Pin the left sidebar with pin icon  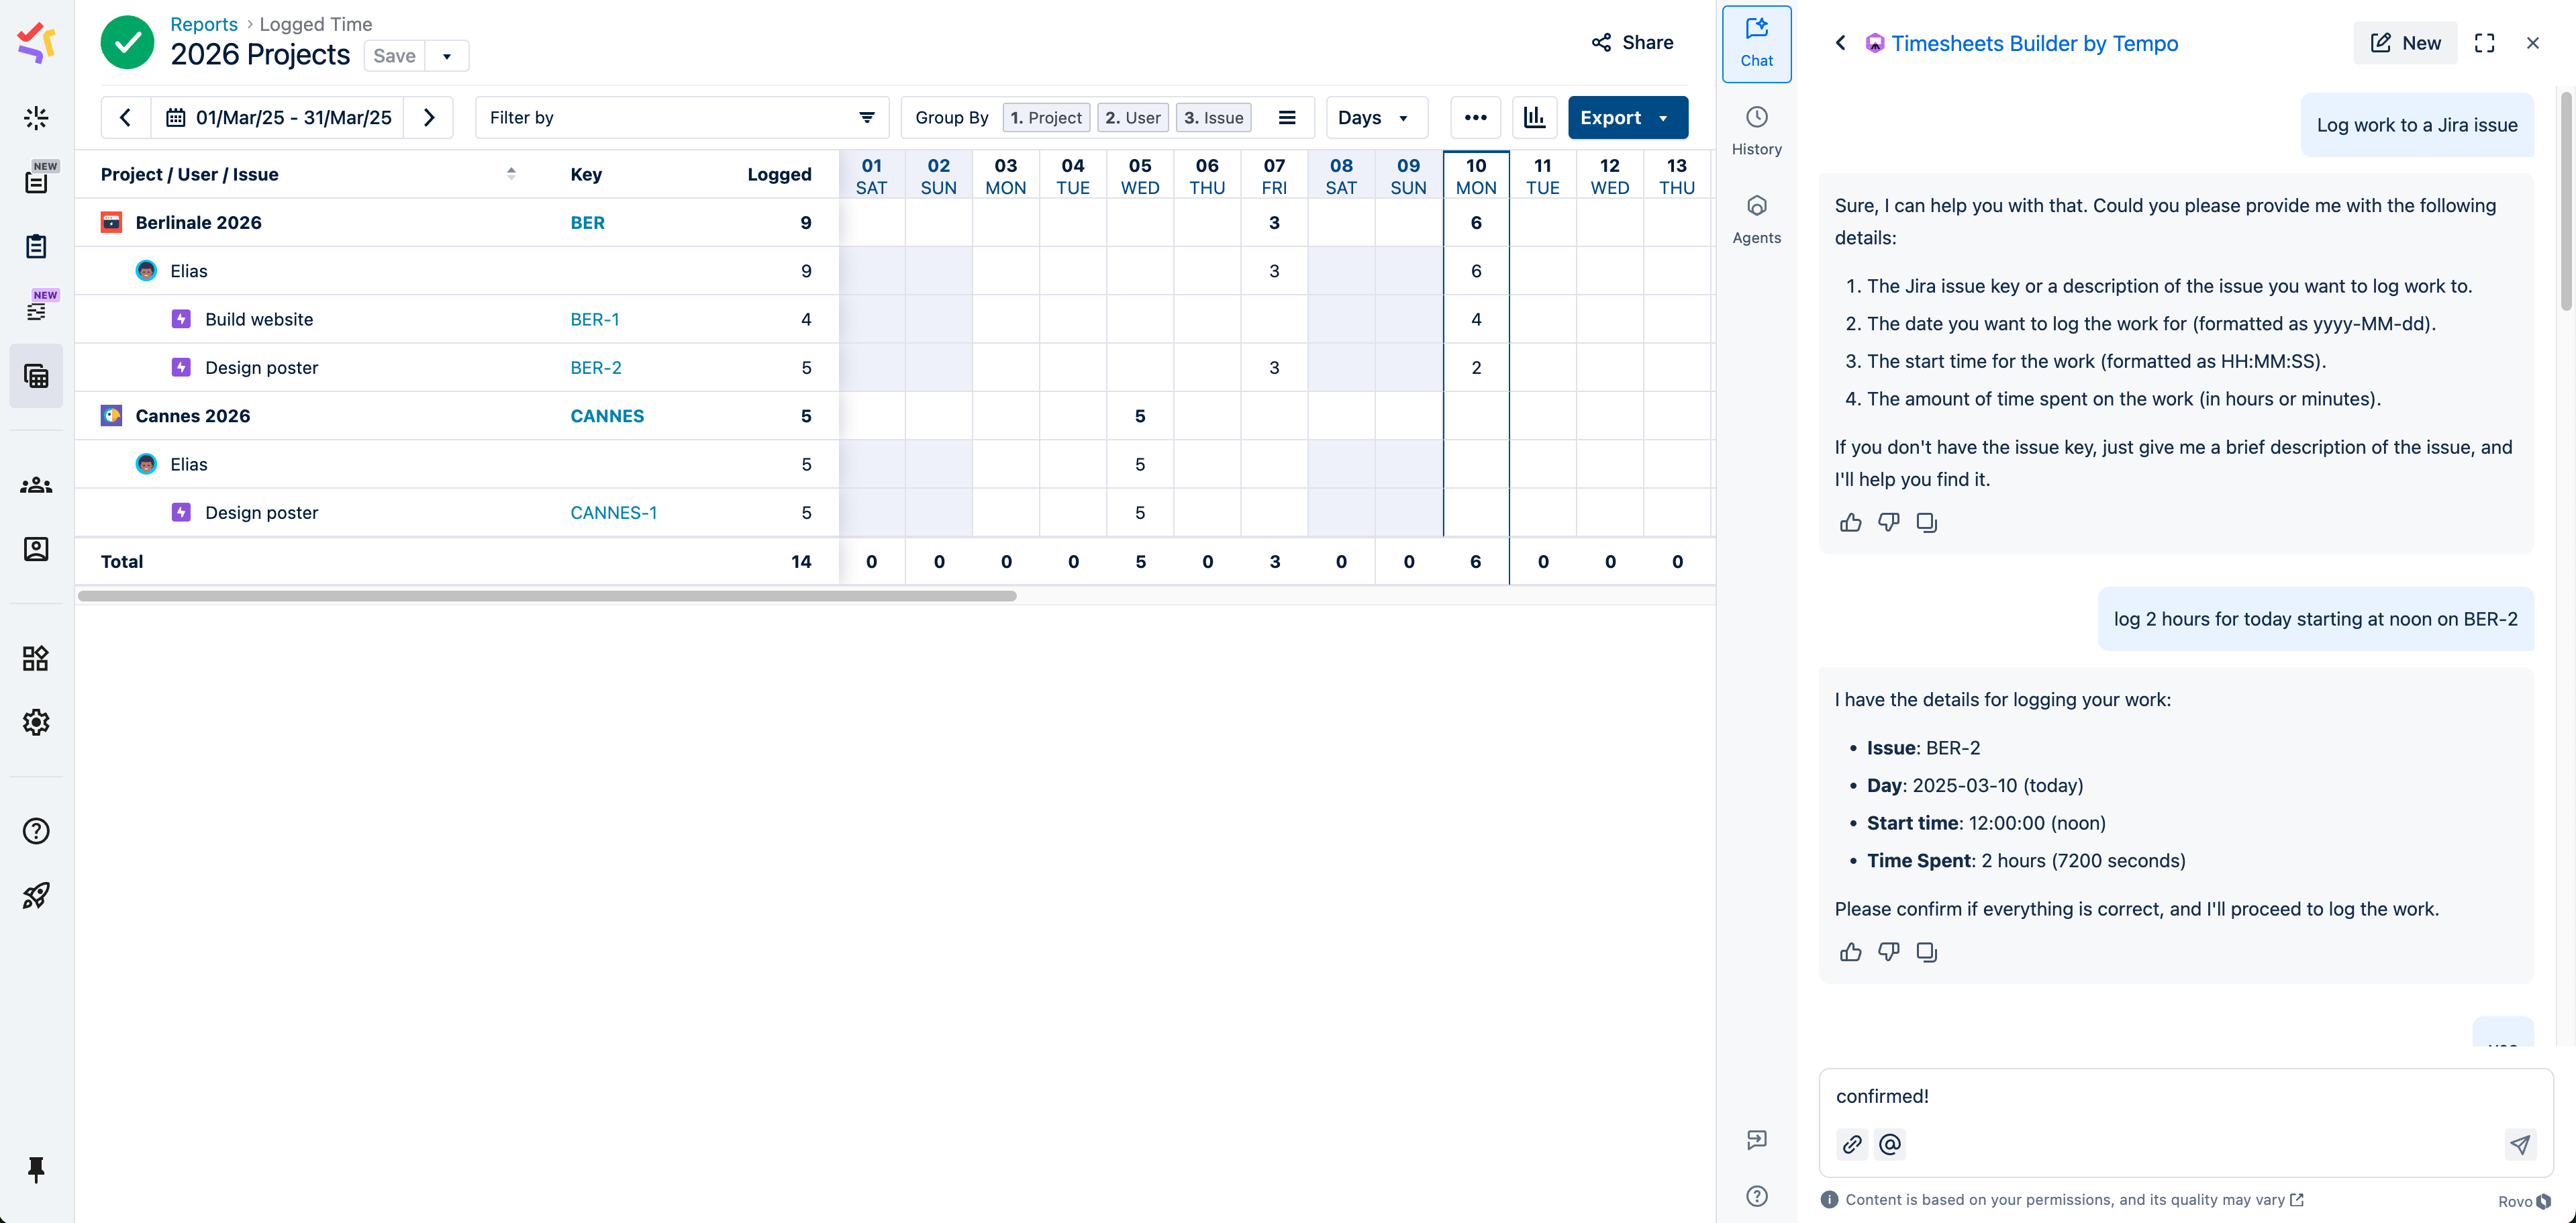pyautogui.click(x=36, y=1168)
